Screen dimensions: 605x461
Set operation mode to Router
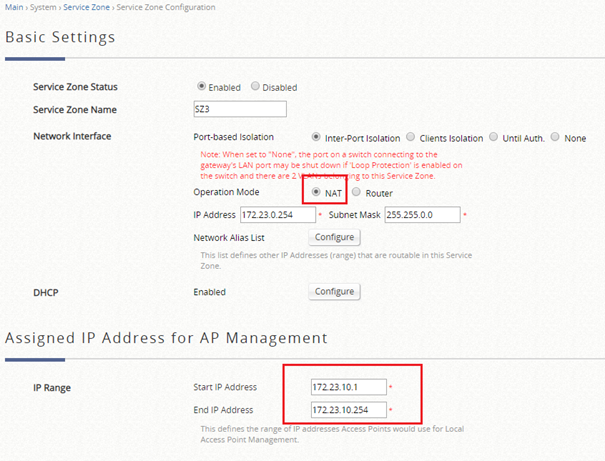(356, 192)
